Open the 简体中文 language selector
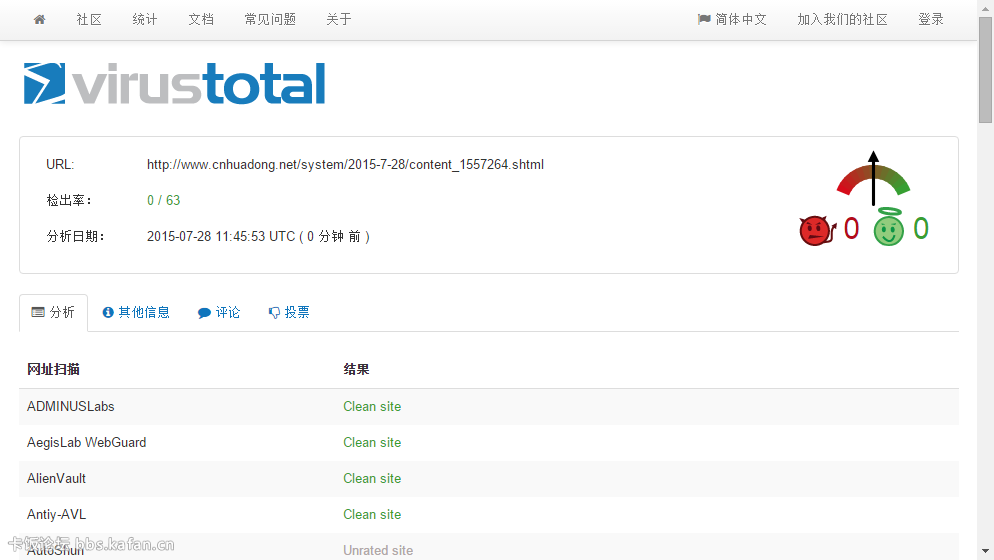The image size is (994, 560). (x=732, y=20)
